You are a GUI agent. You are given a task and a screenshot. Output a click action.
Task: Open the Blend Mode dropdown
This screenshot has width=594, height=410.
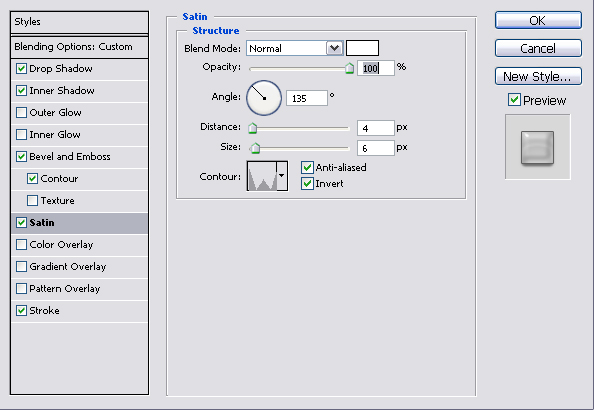point(295,49)
